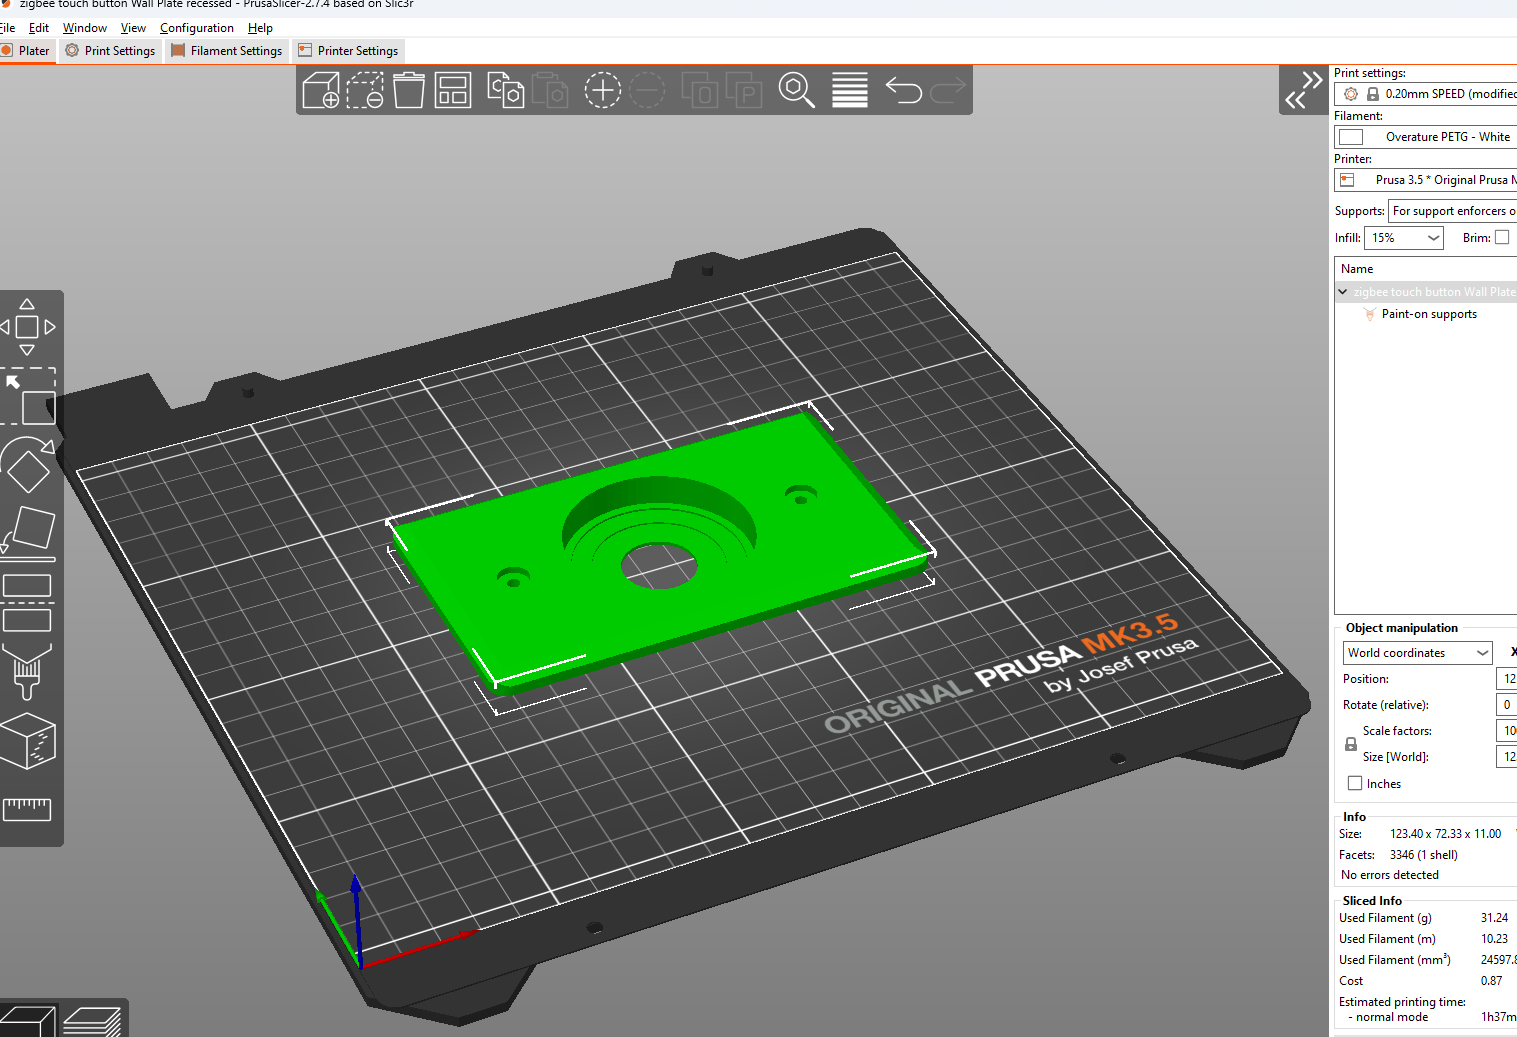The height and width of the screenshot is (1037, 1517).
Task: Click the white filament color swatch
Action: [x=1351, y=137]
